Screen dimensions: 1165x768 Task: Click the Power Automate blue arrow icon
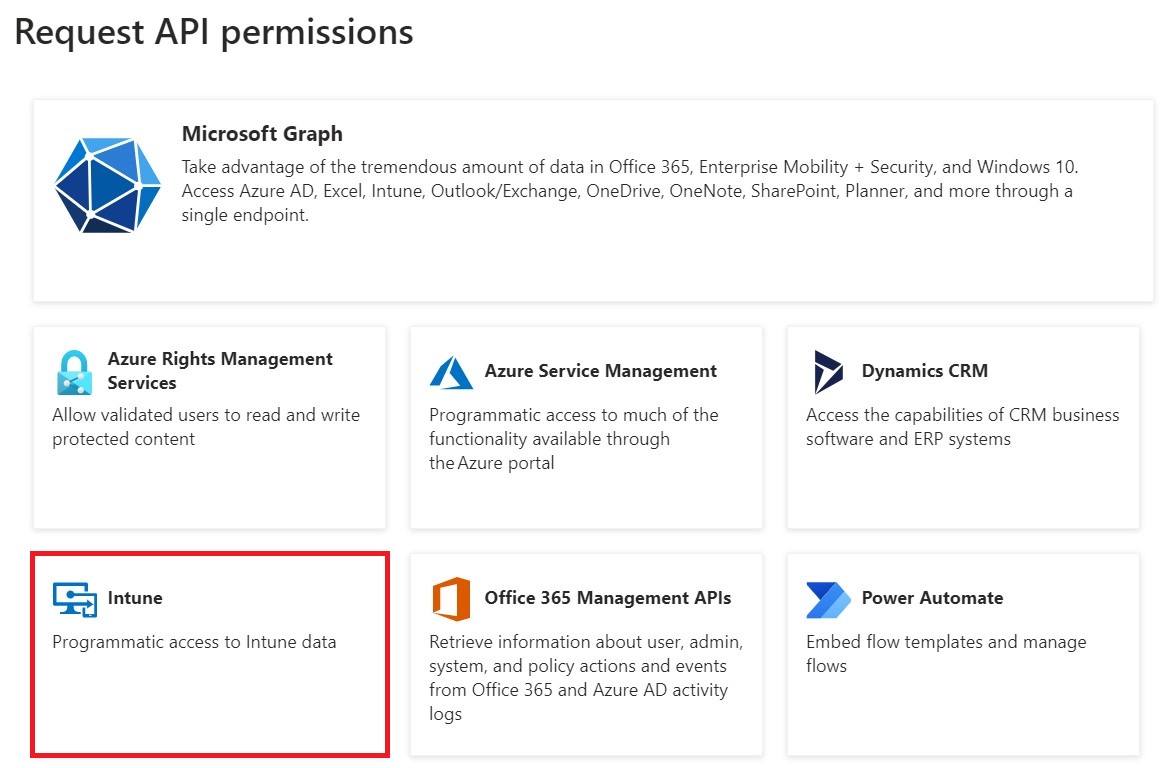828,599
